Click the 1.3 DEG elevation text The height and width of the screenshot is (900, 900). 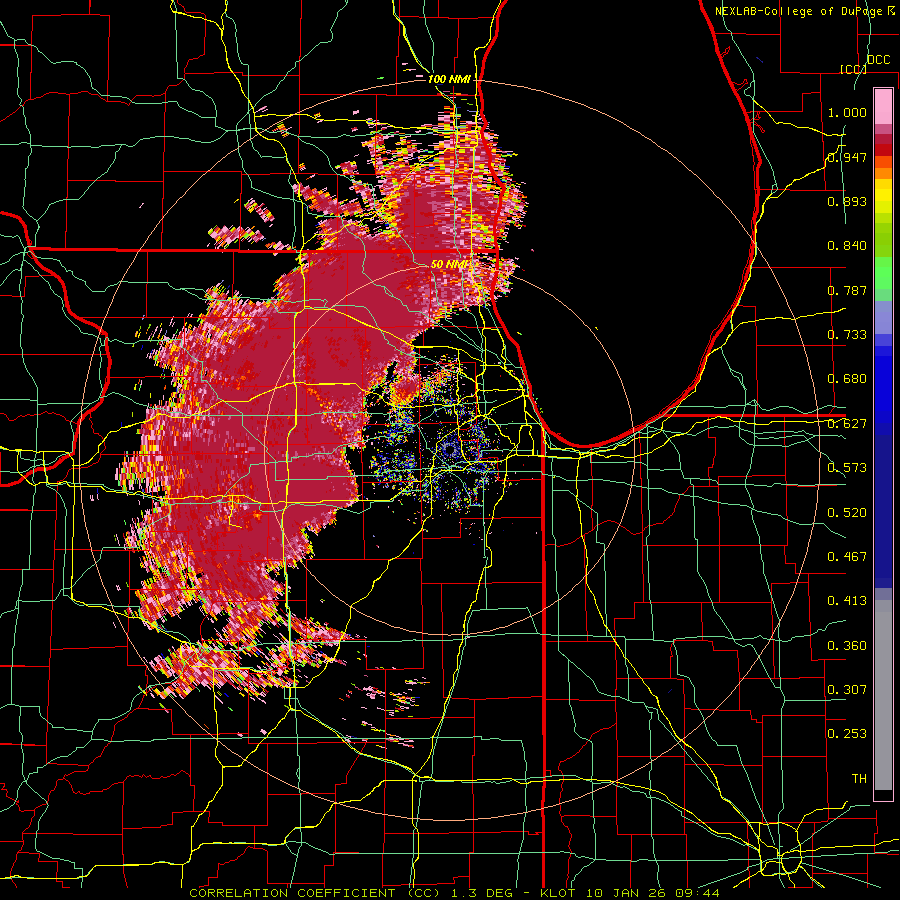(x=481, y=893)
